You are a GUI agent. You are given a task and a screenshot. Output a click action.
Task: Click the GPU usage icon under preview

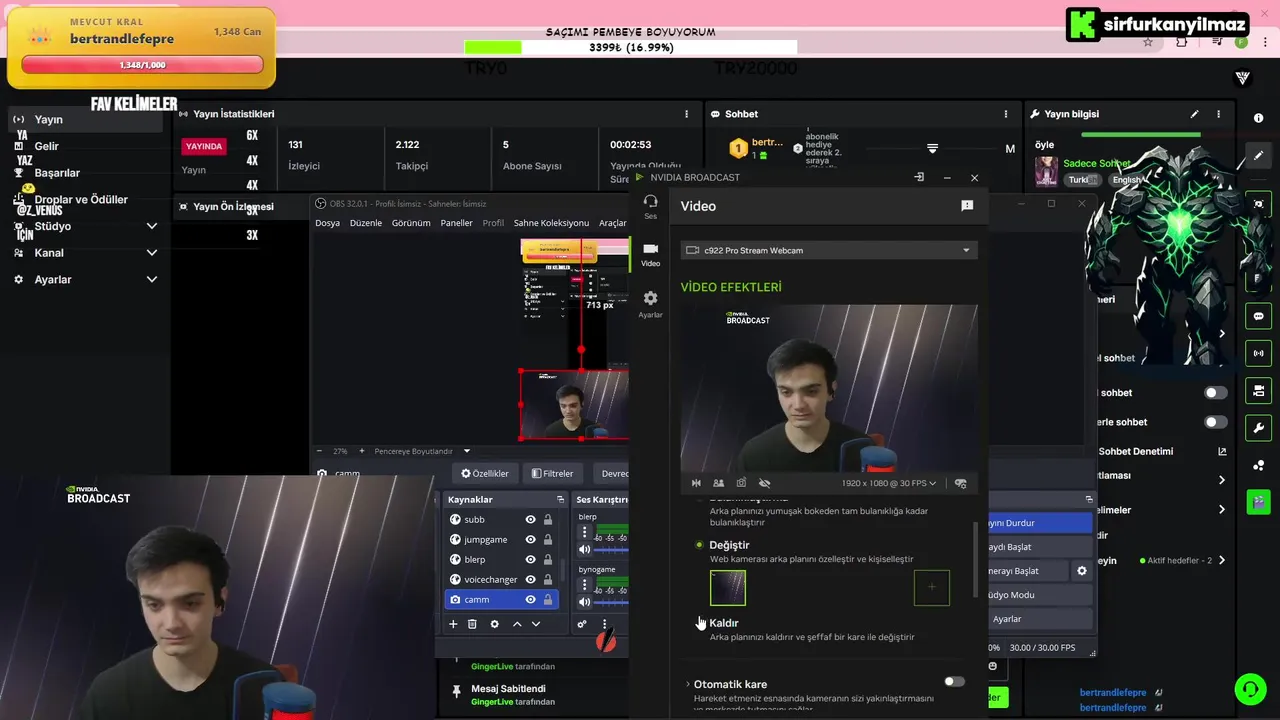coord(960,483)
